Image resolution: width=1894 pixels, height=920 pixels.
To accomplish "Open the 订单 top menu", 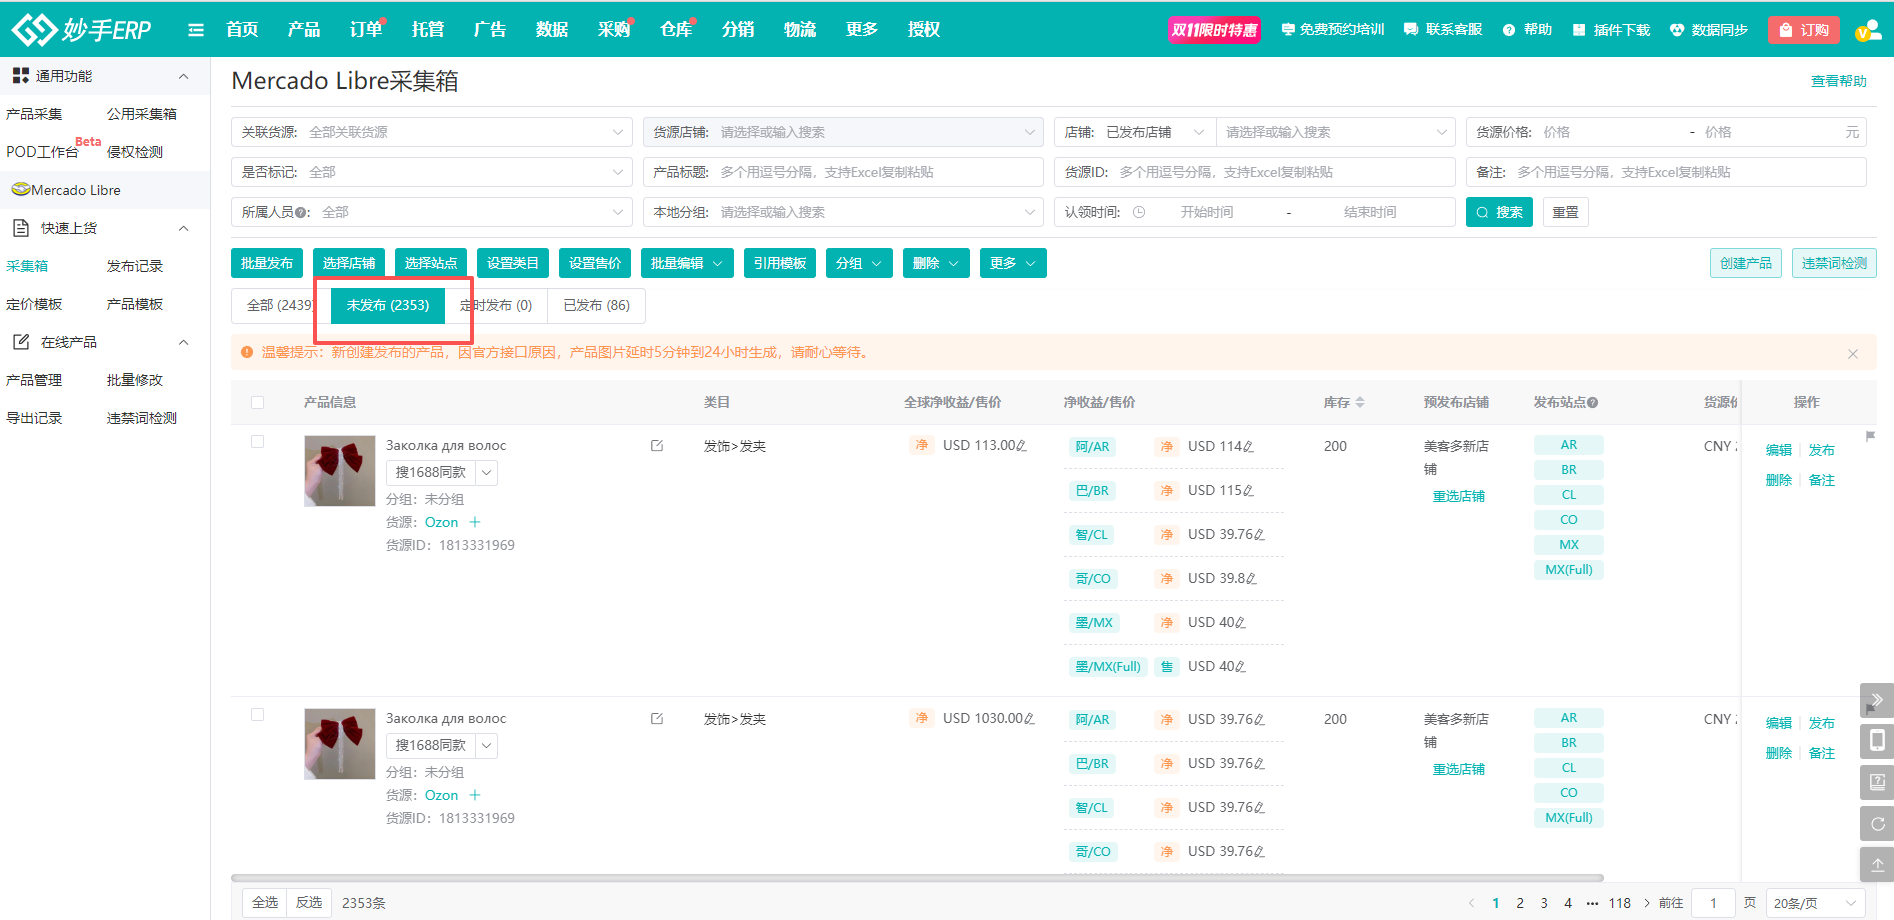I will (x=366, y=30).
